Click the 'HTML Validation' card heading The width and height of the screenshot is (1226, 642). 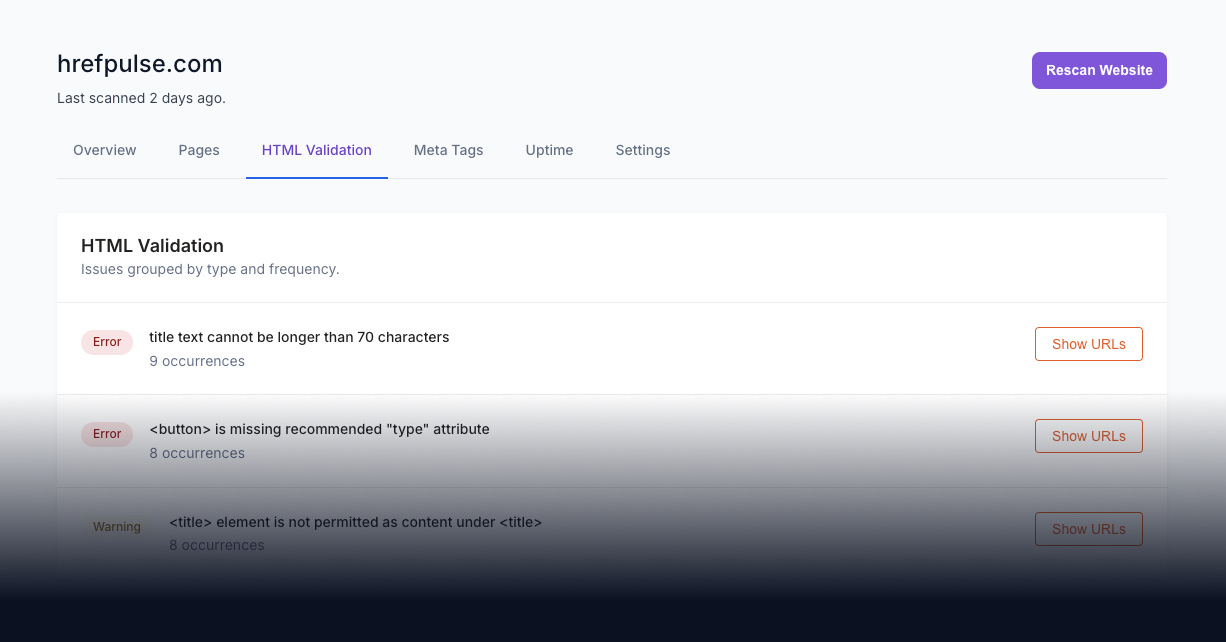[x=152, y=246]
